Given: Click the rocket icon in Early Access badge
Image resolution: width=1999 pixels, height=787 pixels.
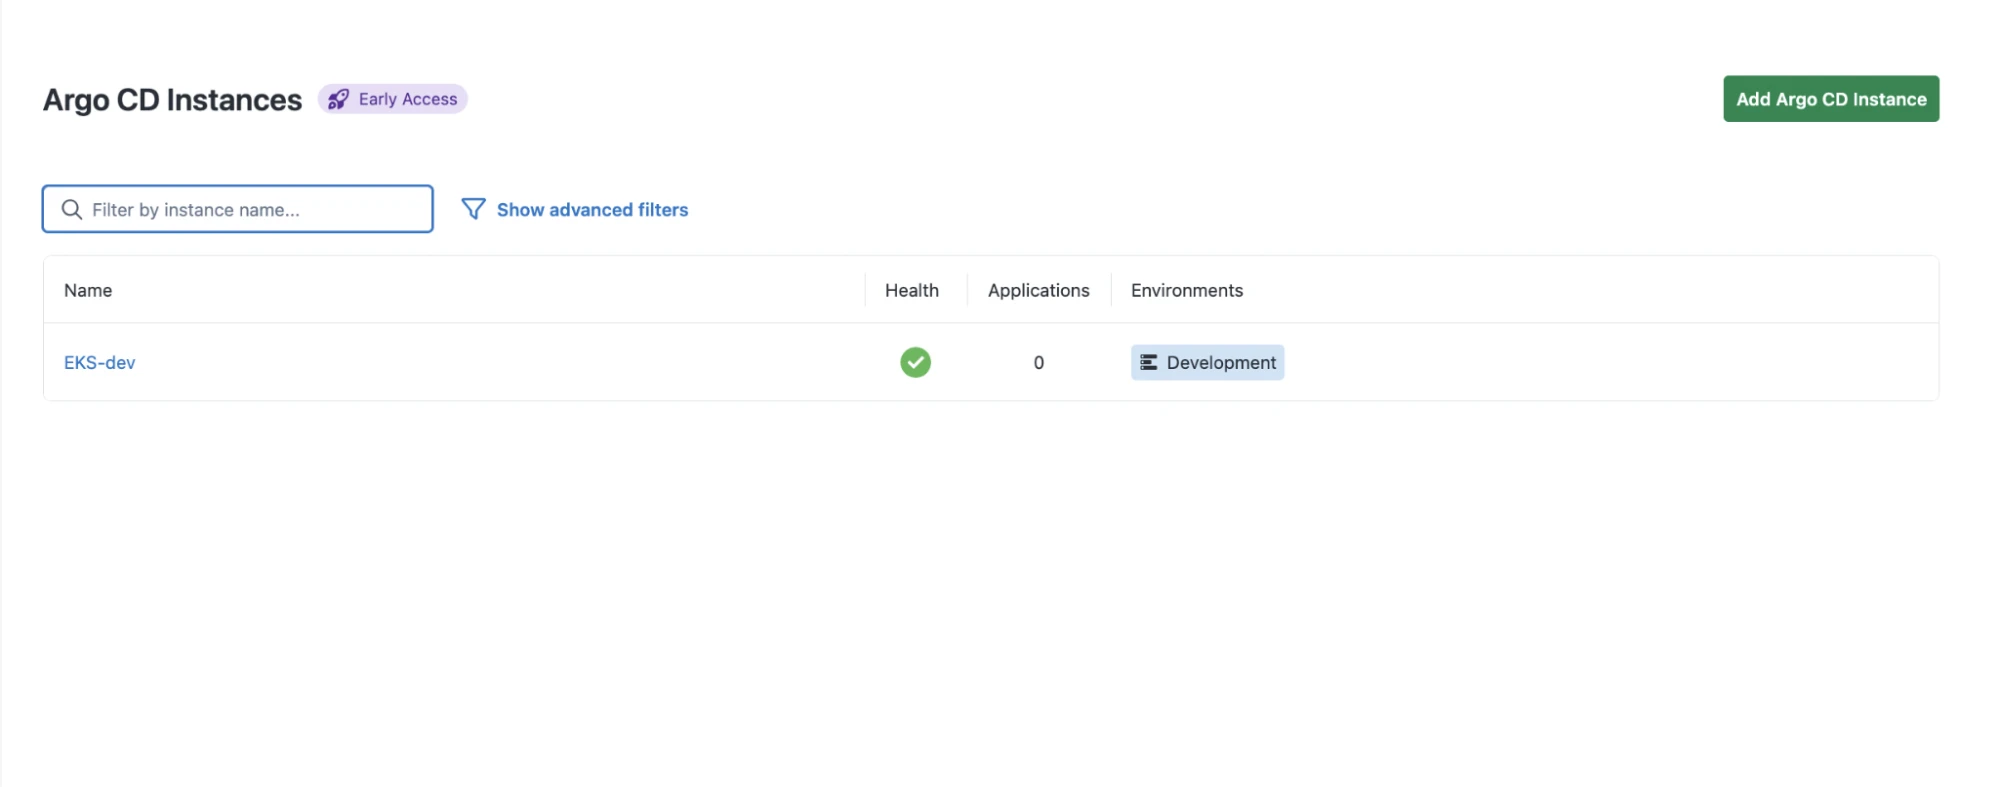Looking at the screenshot, I should pos(338,99).
